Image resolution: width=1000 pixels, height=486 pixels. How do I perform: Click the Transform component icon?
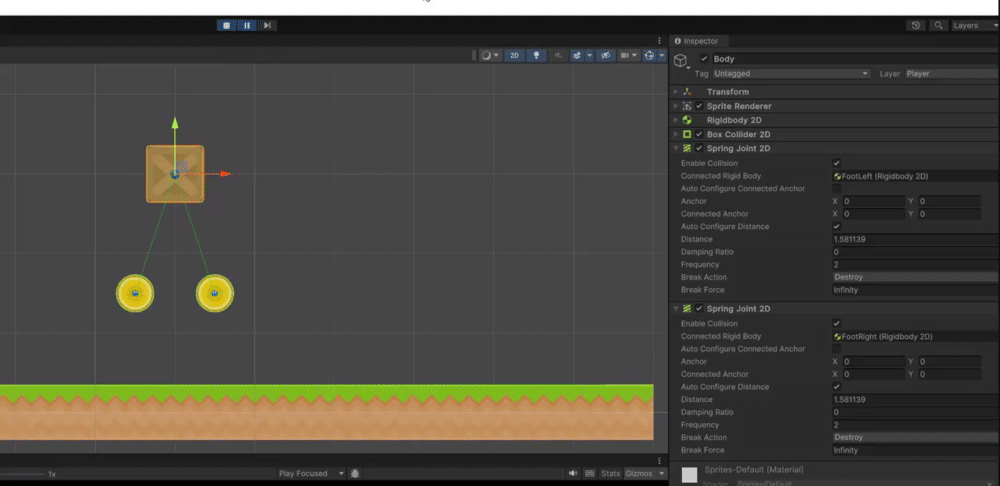tap(687, 92)
